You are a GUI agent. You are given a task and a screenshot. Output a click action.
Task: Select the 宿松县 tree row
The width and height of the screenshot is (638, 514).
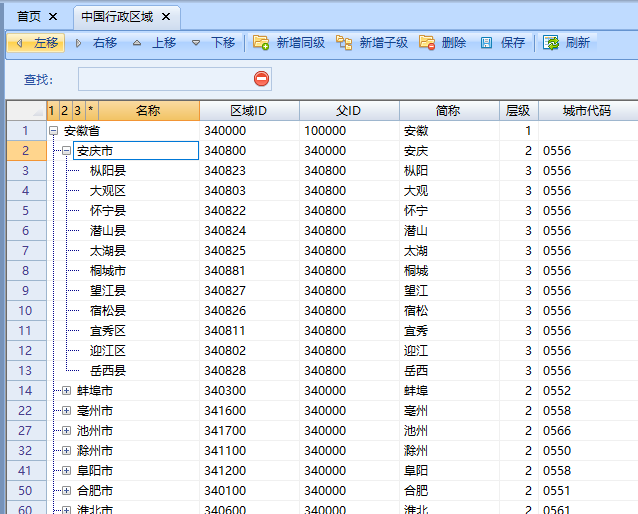coord(108,311)
